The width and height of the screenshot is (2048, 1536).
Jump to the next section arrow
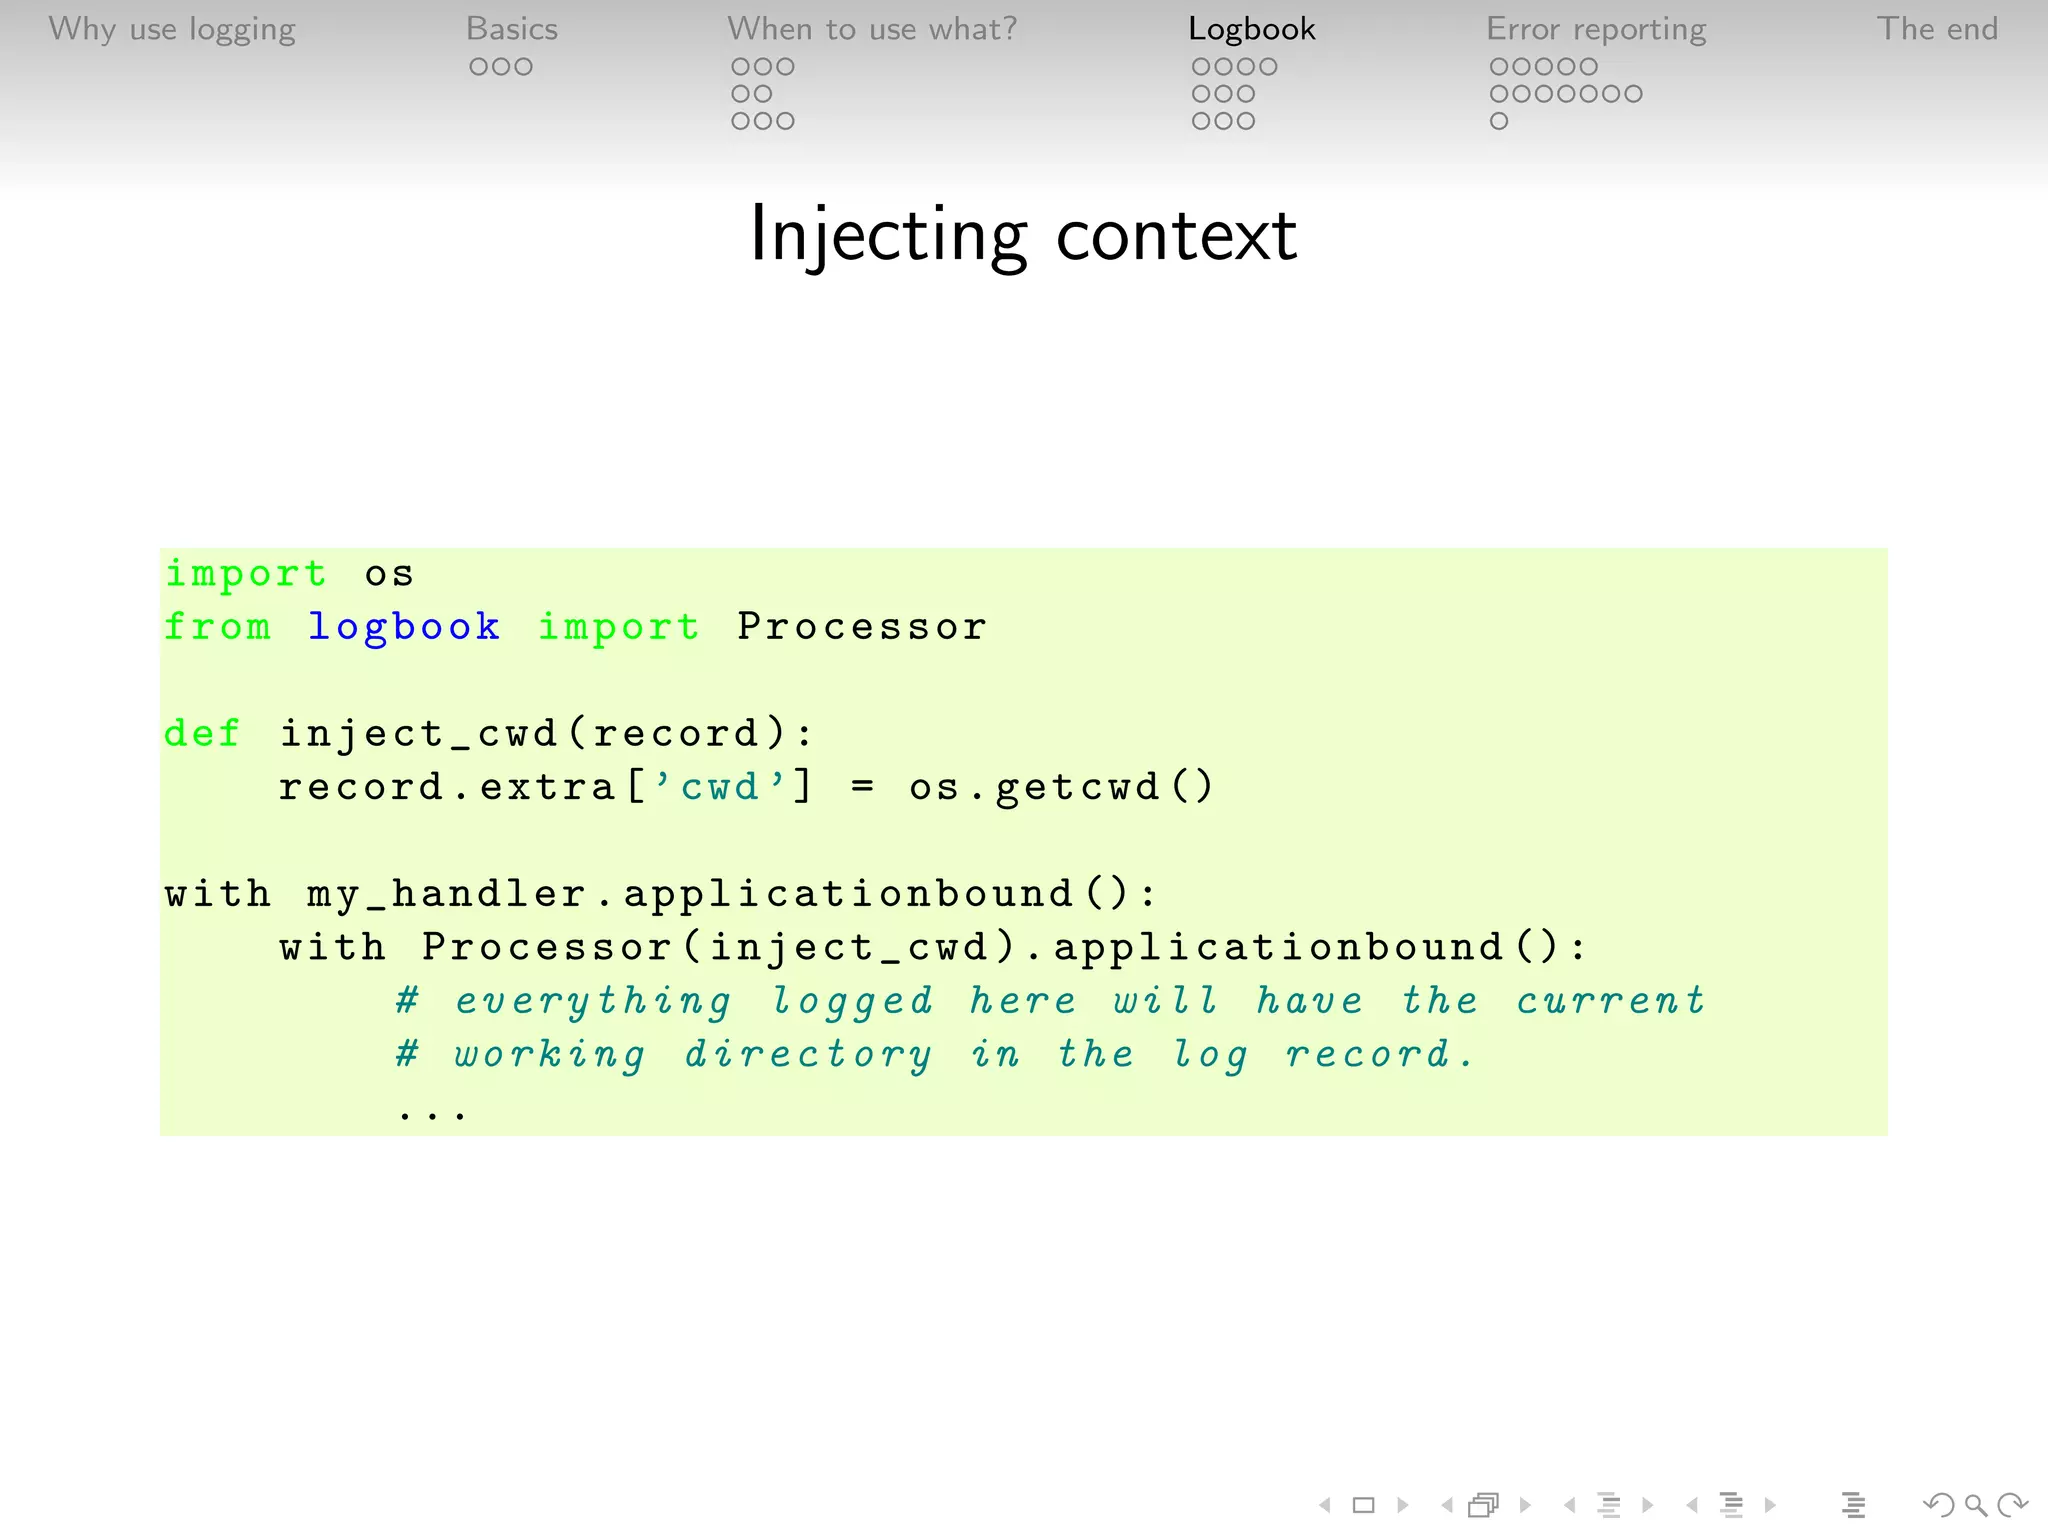coord(1770,1504)
